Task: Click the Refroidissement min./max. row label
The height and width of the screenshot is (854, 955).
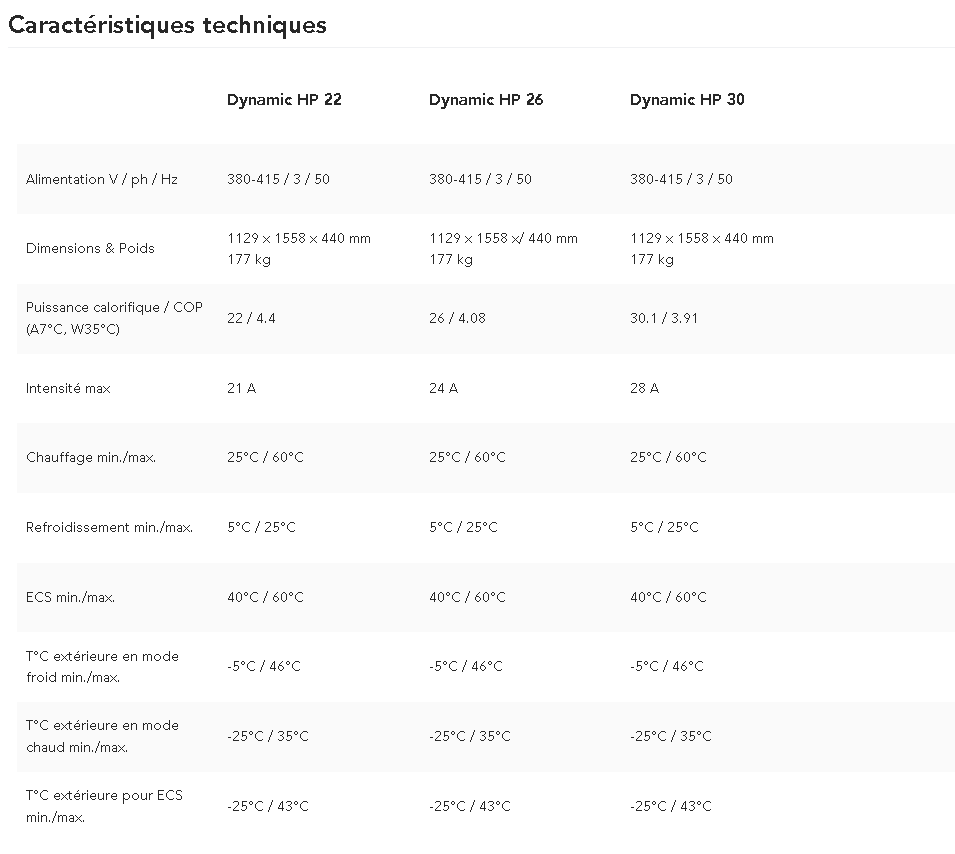Action: point(109,527)
